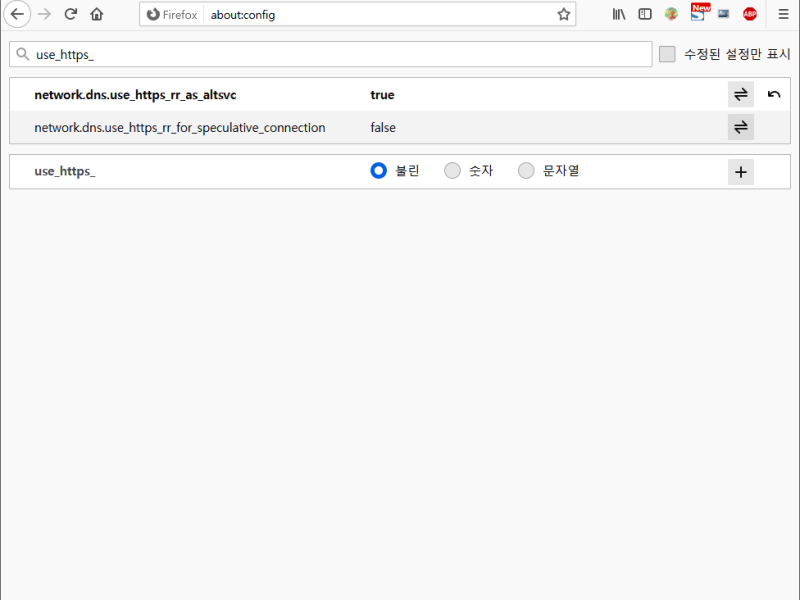Select the 숫자 radio option
This screenshot has height=600, width=800.
[x=452, y=171]
